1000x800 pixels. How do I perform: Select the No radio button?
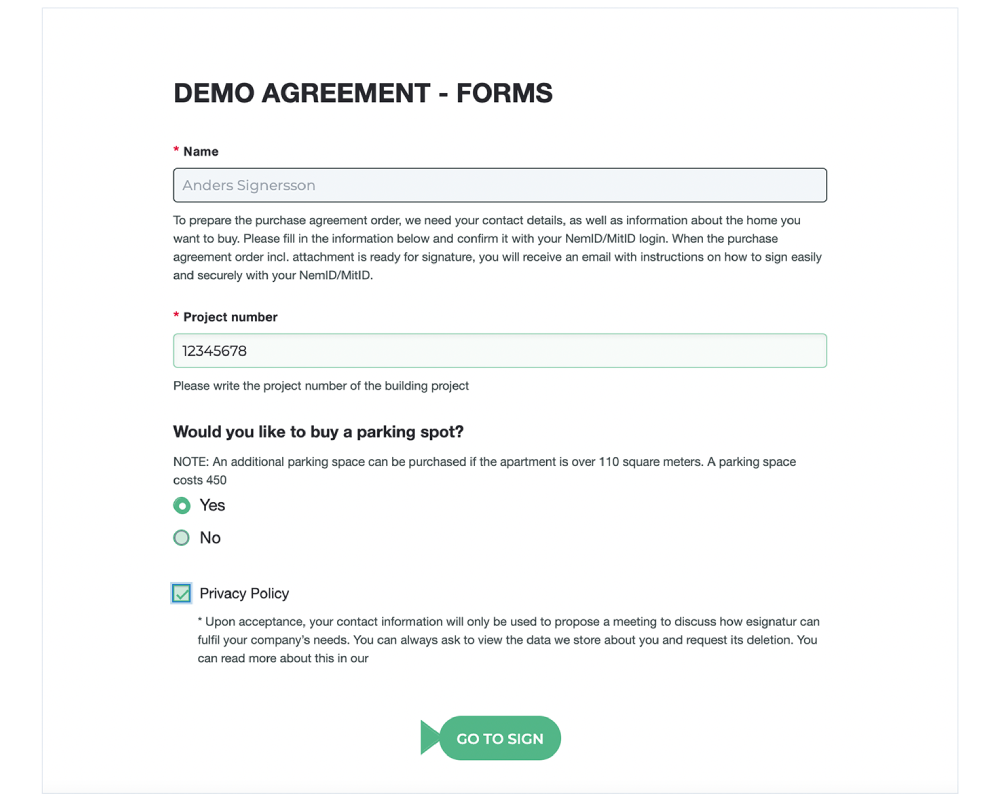click(x=181, y=538)
